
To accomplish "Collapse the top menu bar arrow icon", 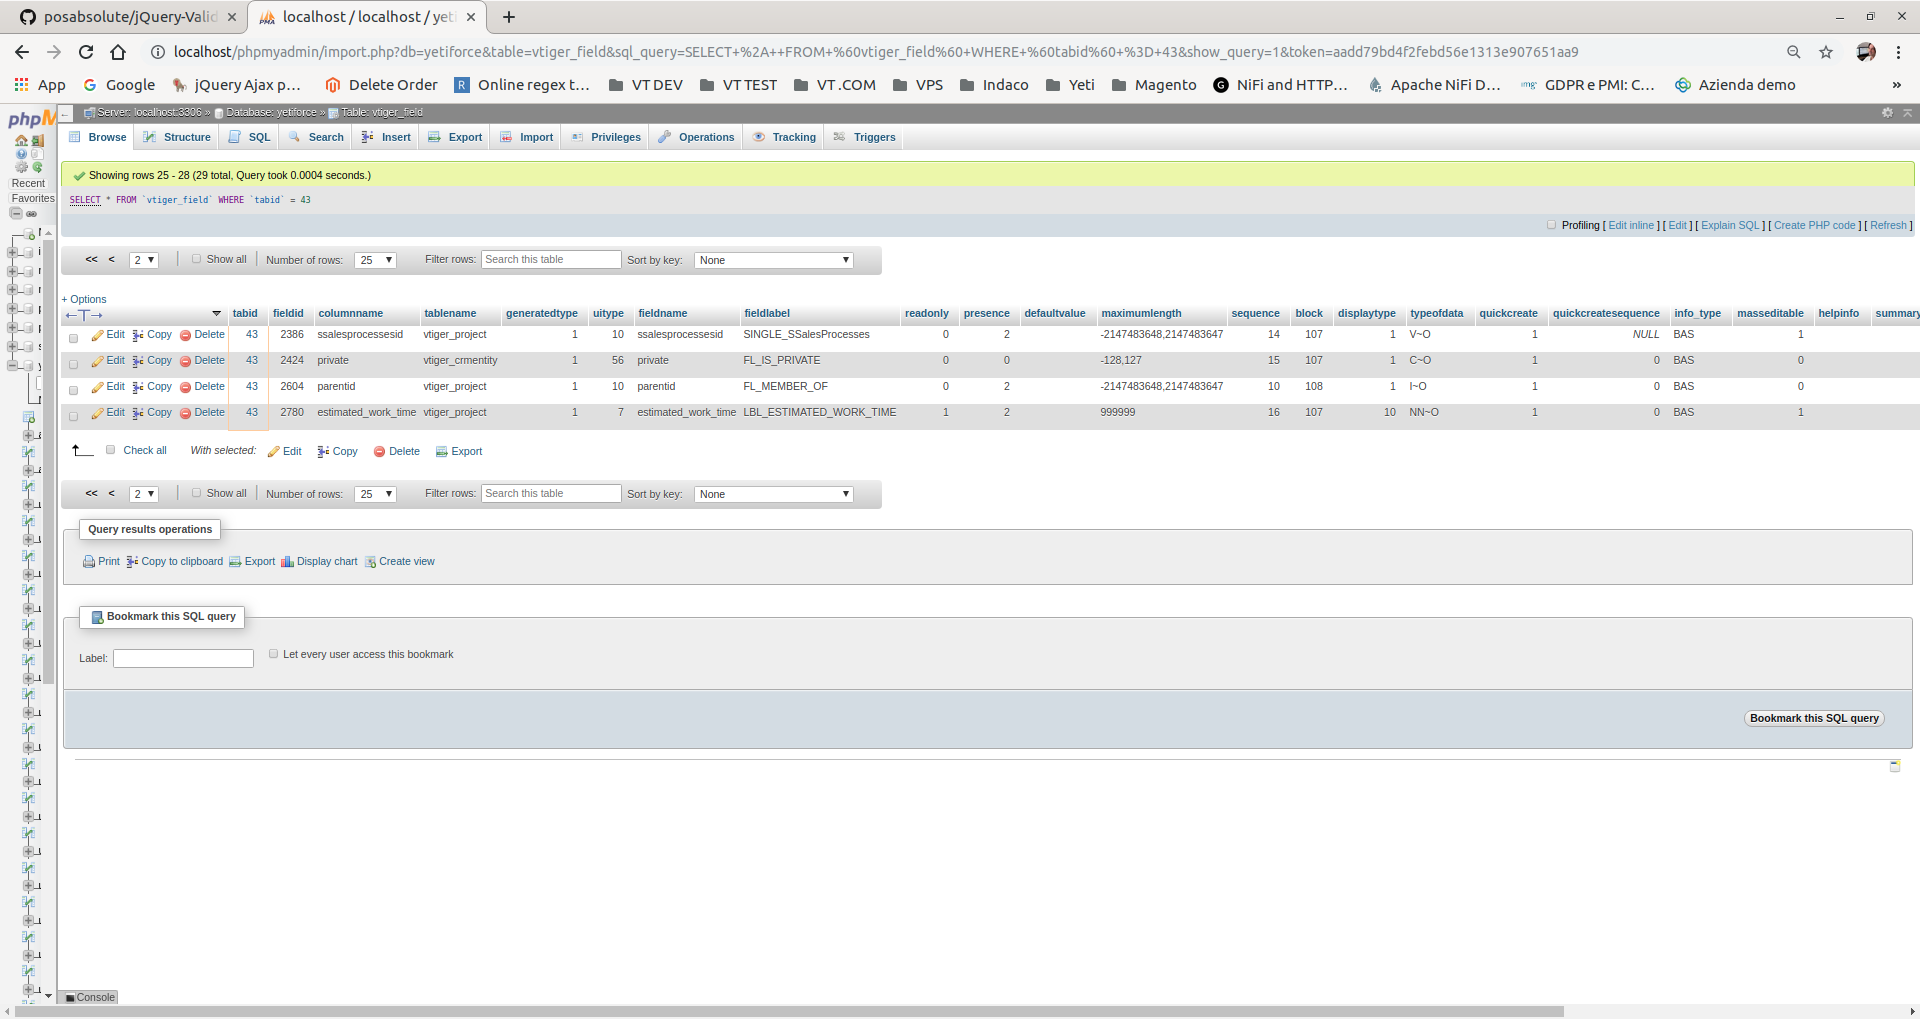I will coord(1907,113).
